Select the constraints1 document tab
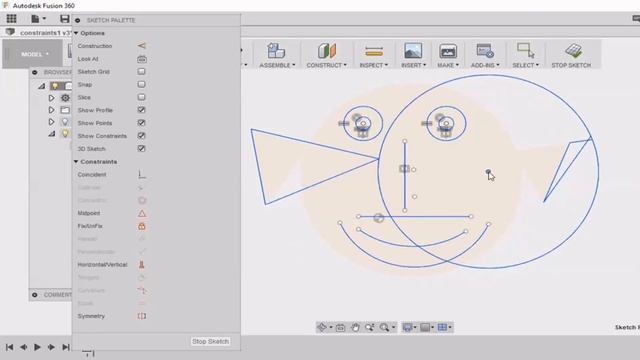Viewport: 640px width, 360px height. [45, 33]
